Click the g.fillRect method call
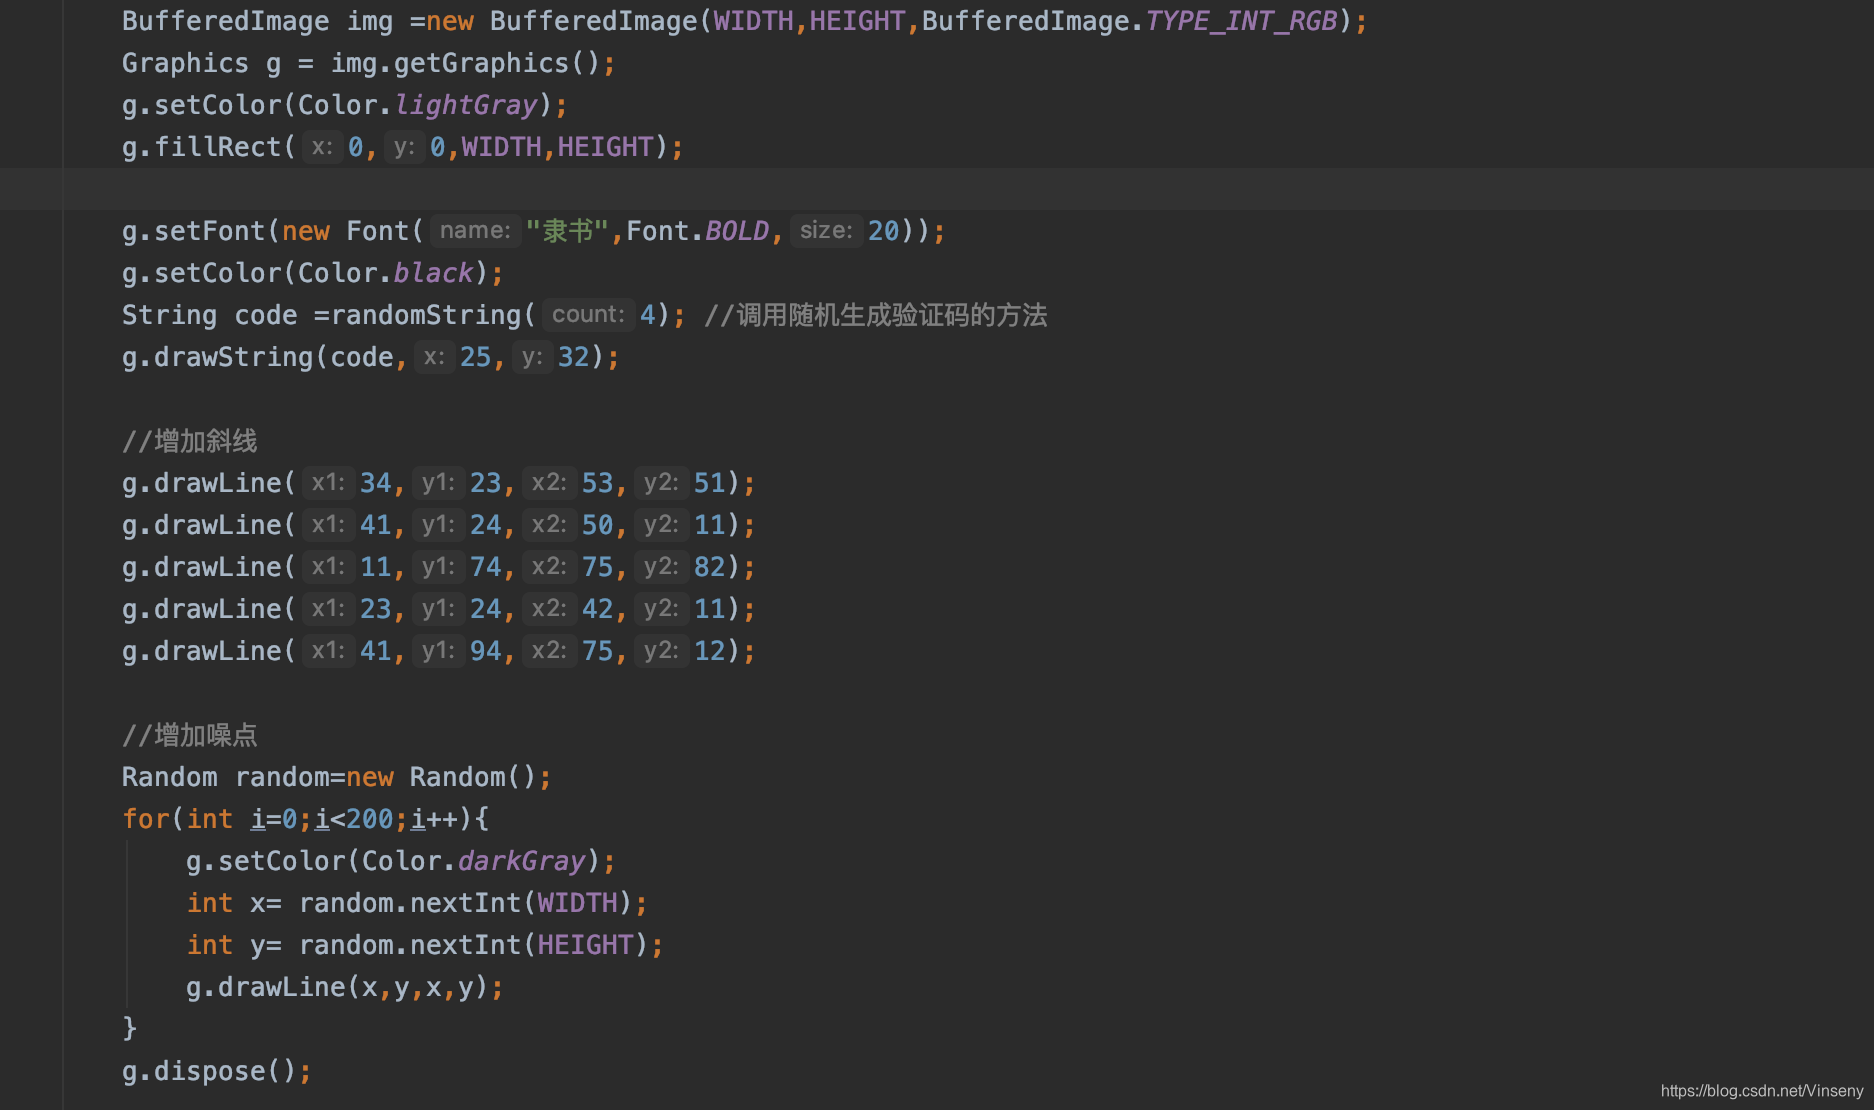 click(208, 147)
